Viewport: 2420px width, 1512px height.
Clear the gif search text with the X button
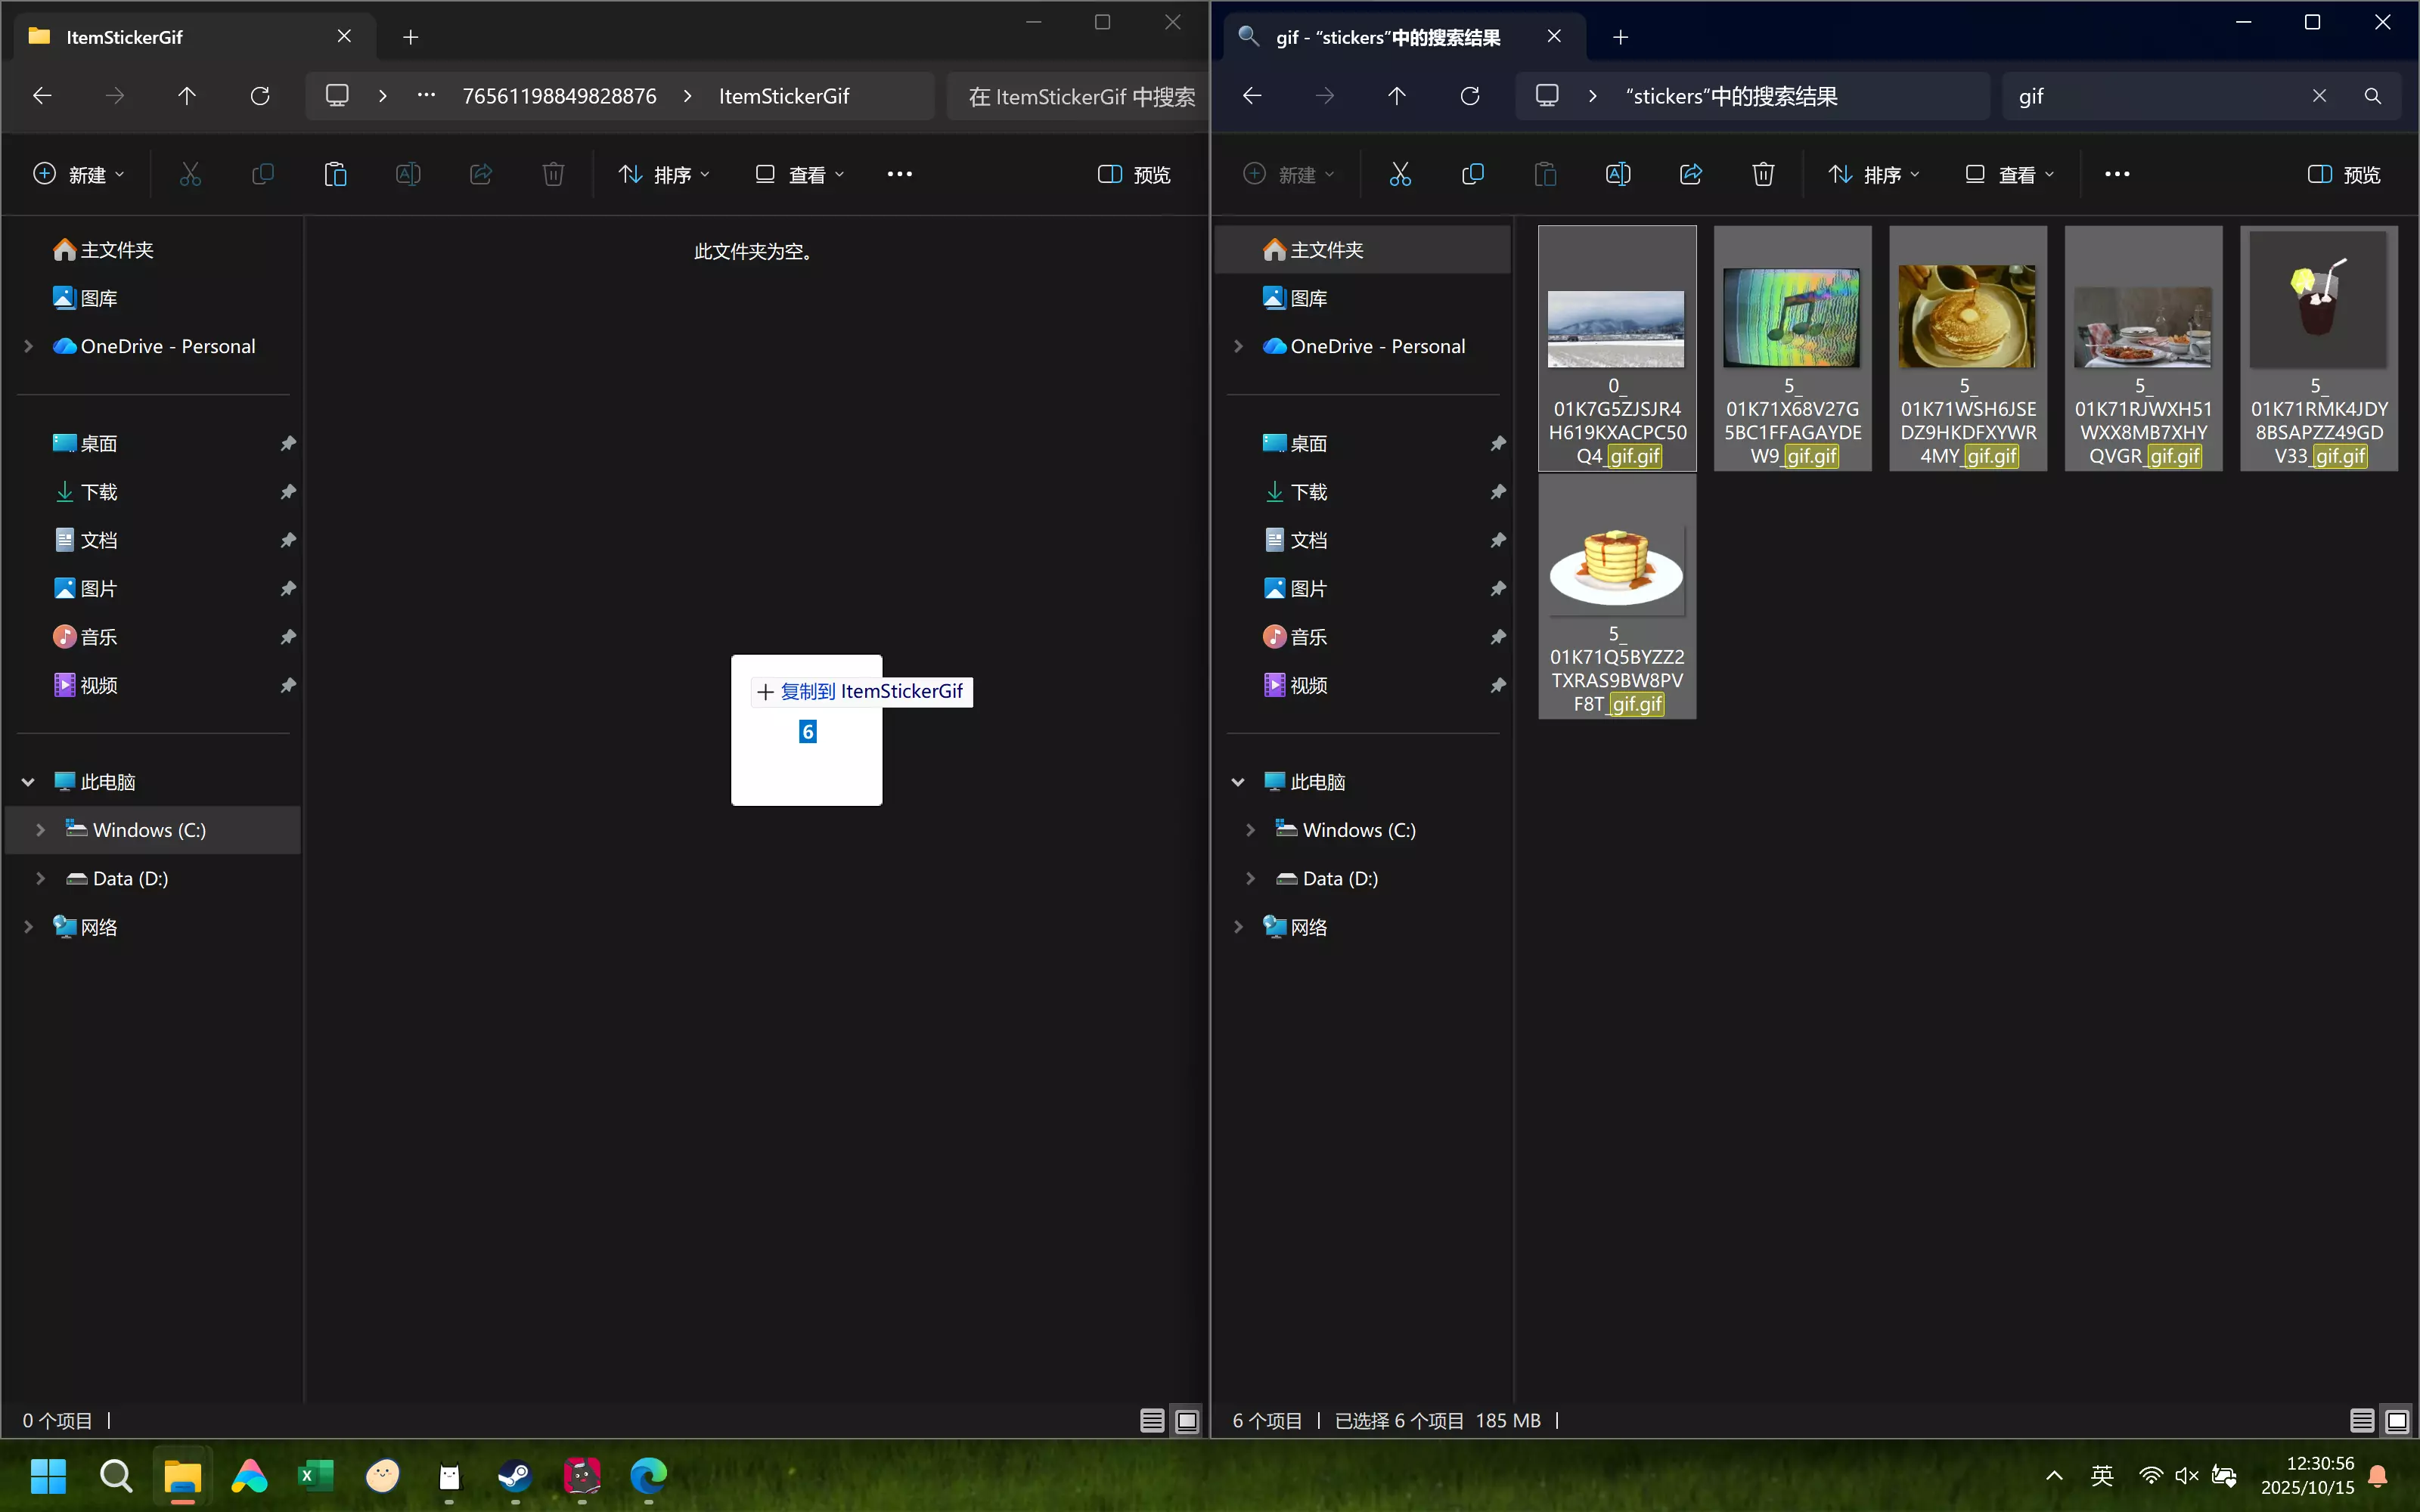[2319, 96]
